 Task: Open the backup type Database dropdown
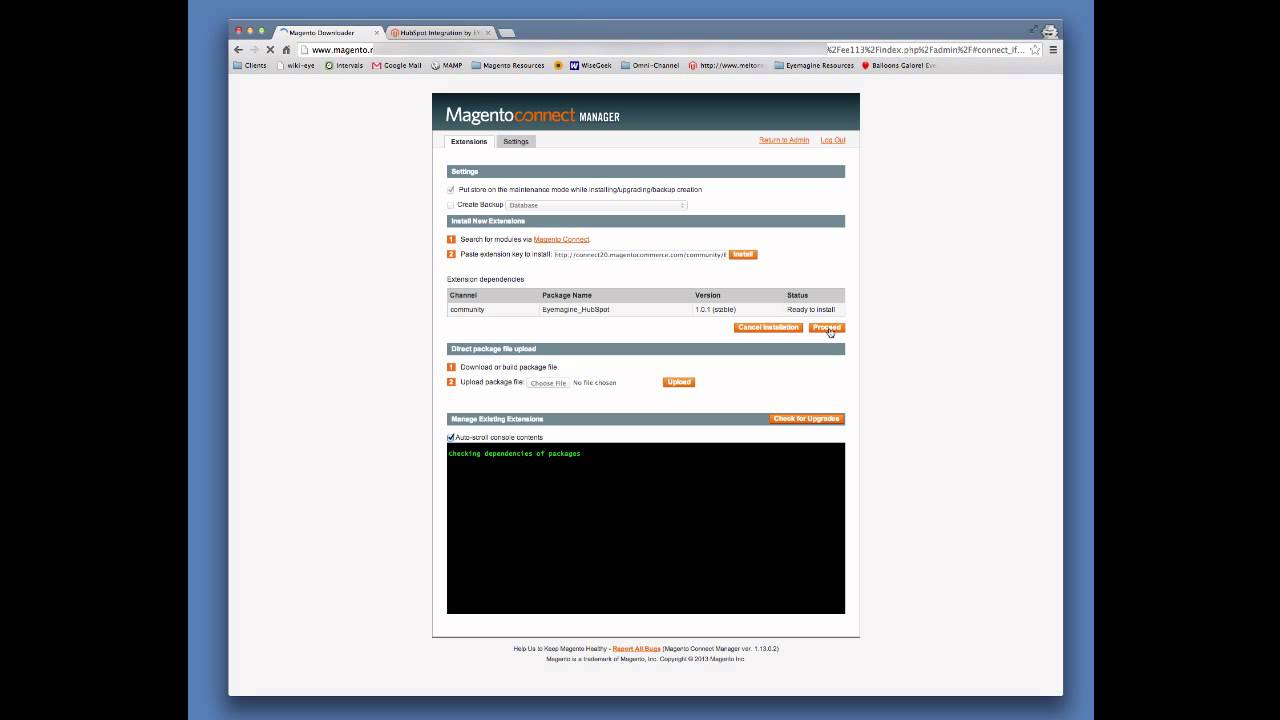tap(596, 205)
